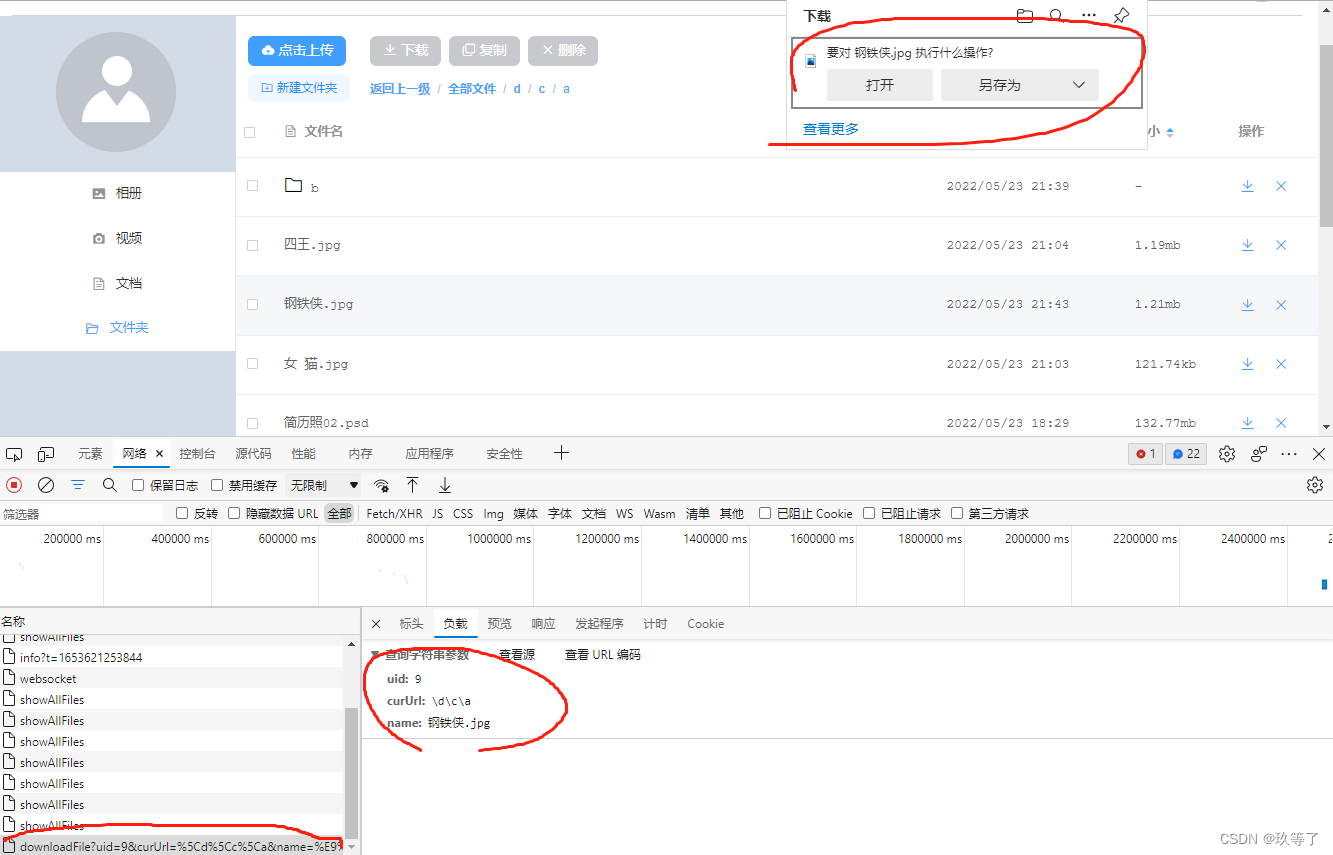1333x855 pixels.
Task: Download 女 猫.jpg using its row arrow icon
Action: 1247,364
